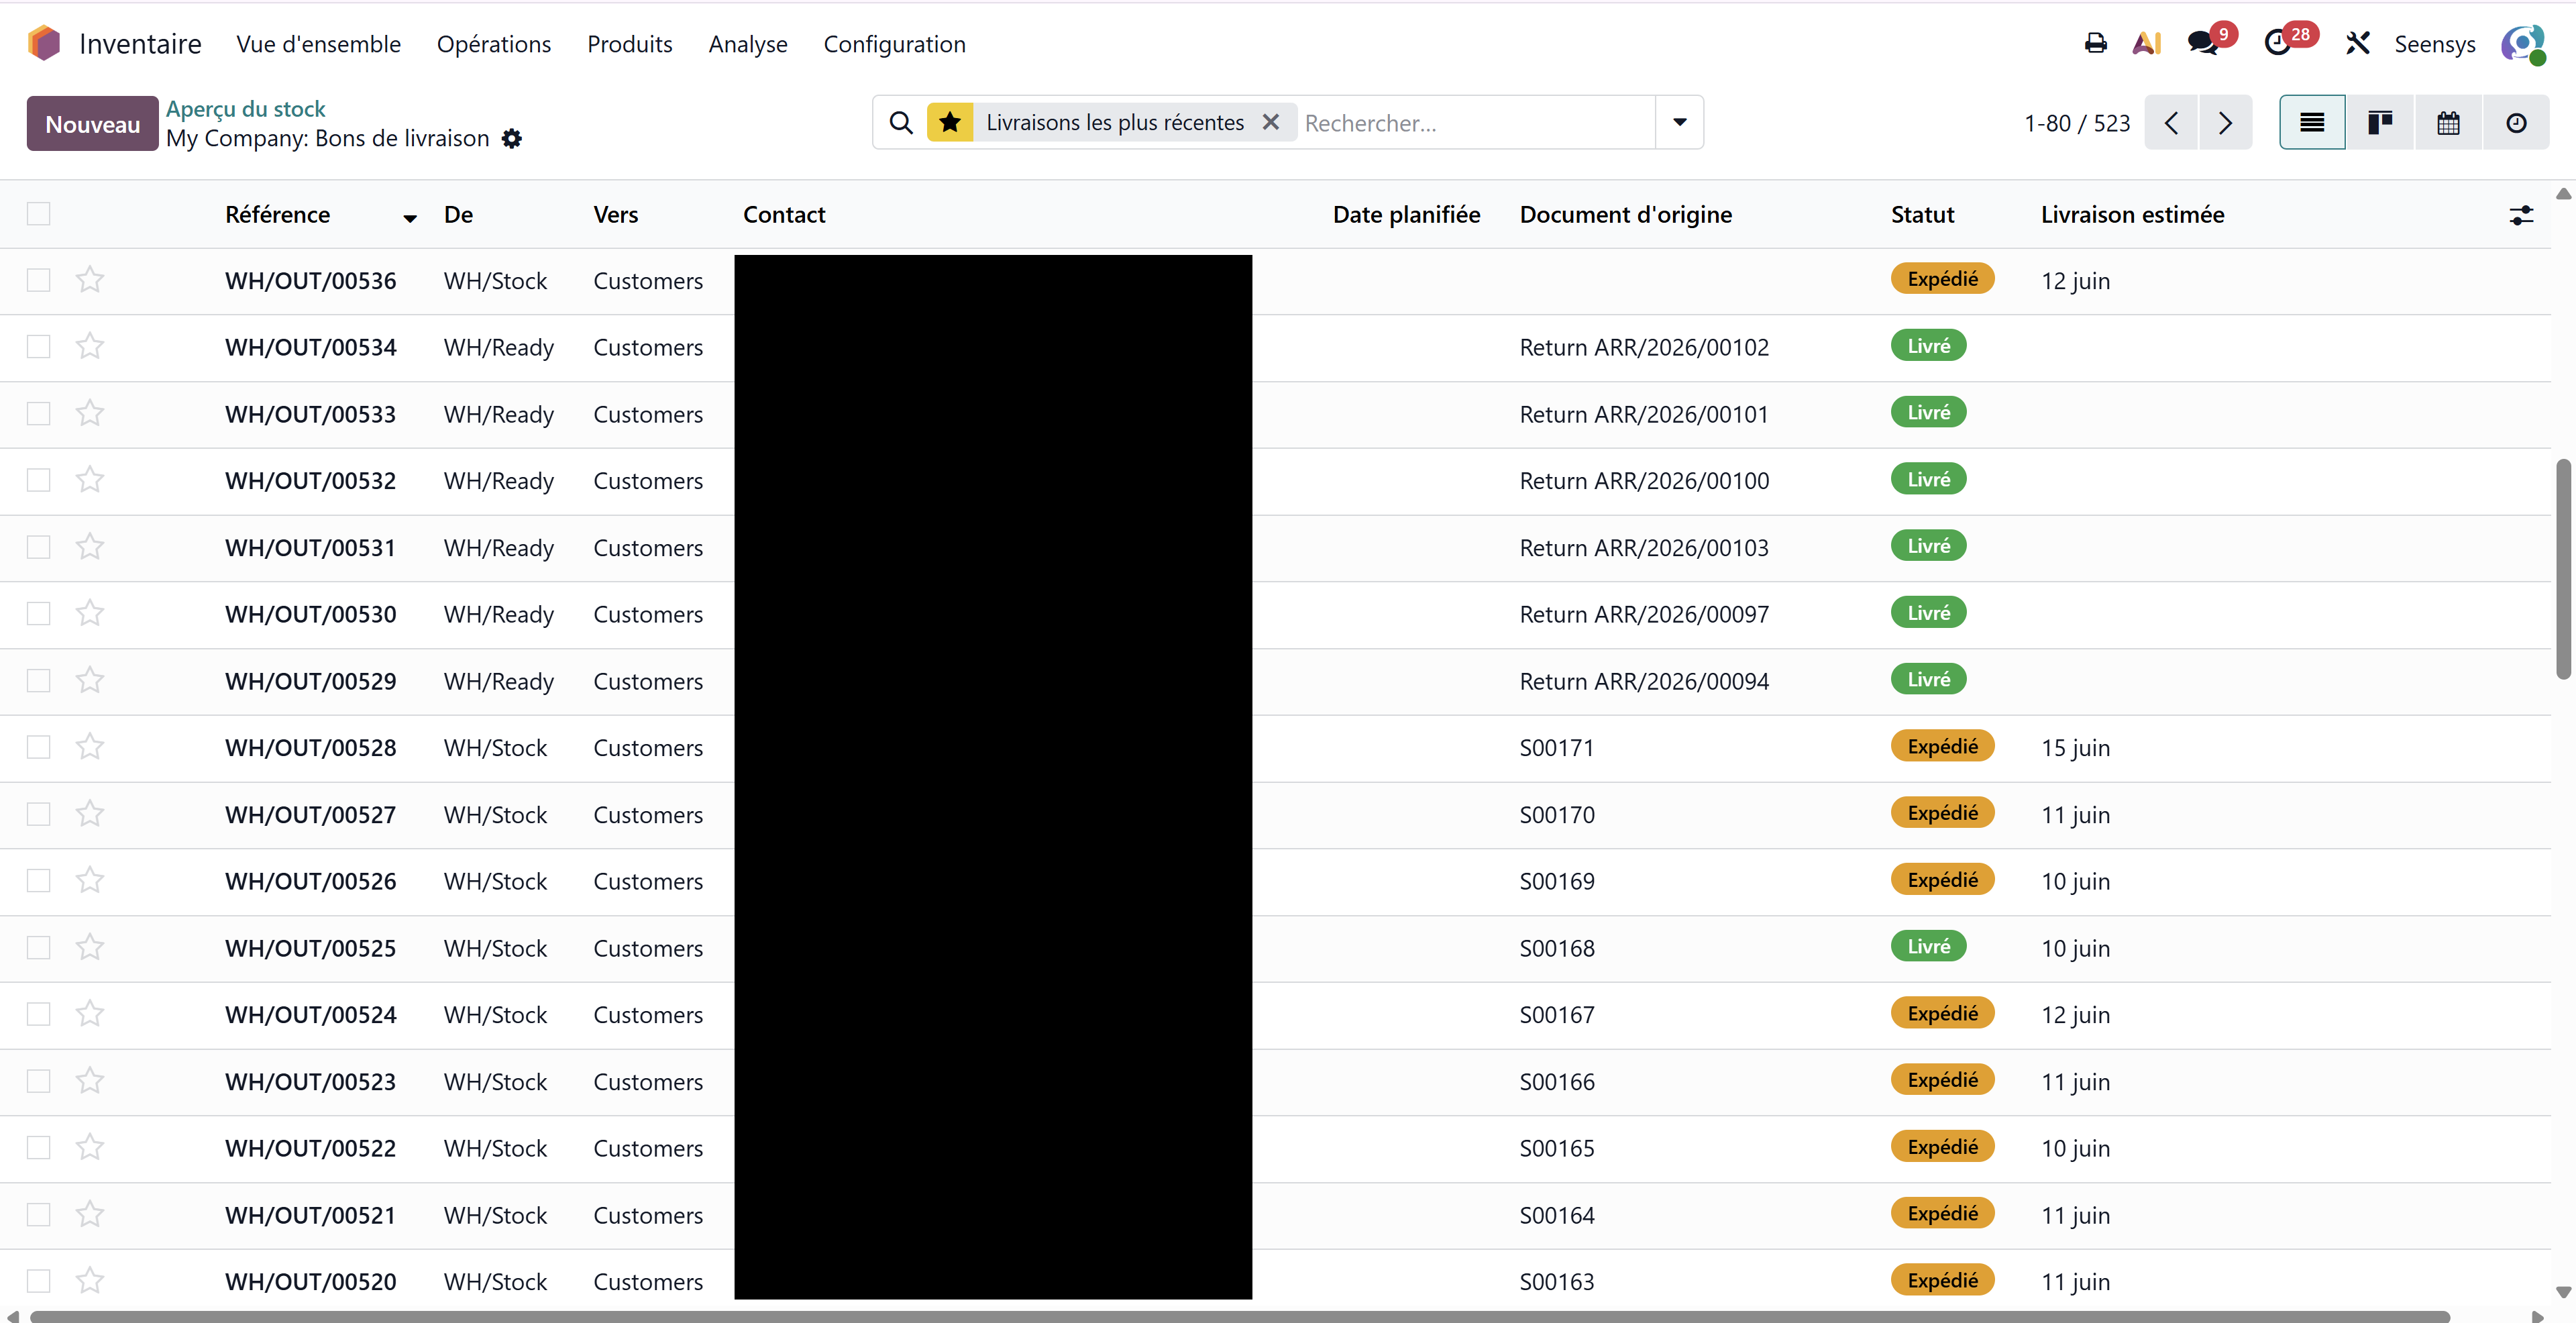Toggle the select-all header checkbox
Viewport: 2576px width, 1323px height.
[x=38, y=213]
